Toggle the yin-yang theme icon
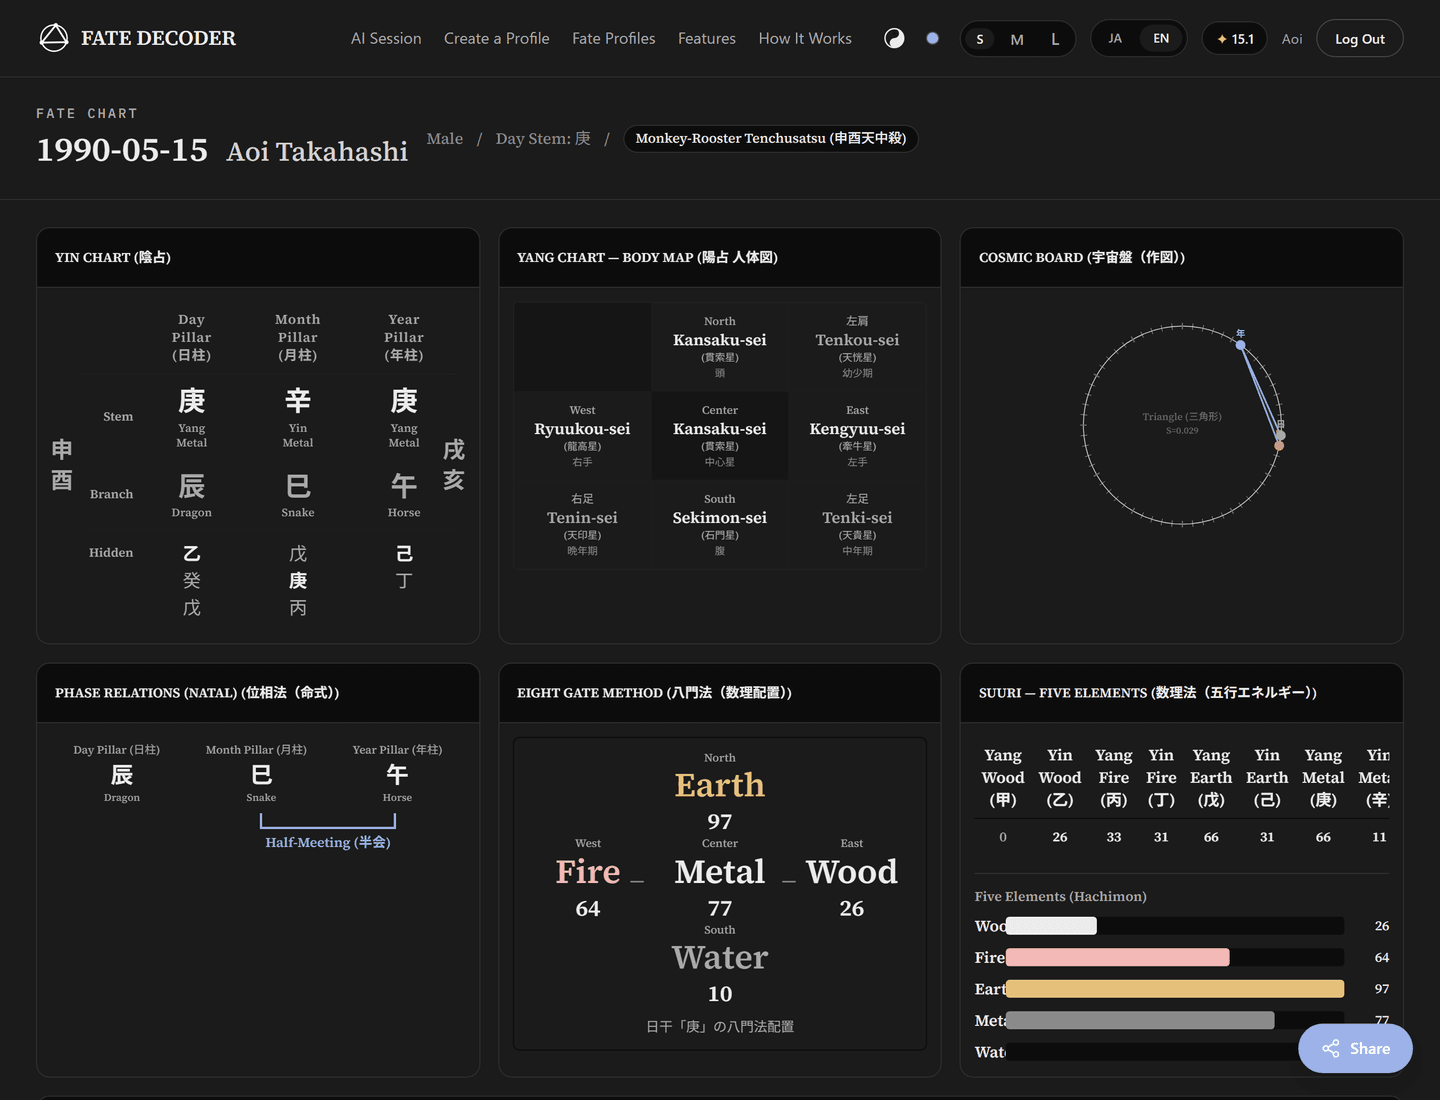 (894, 39)
